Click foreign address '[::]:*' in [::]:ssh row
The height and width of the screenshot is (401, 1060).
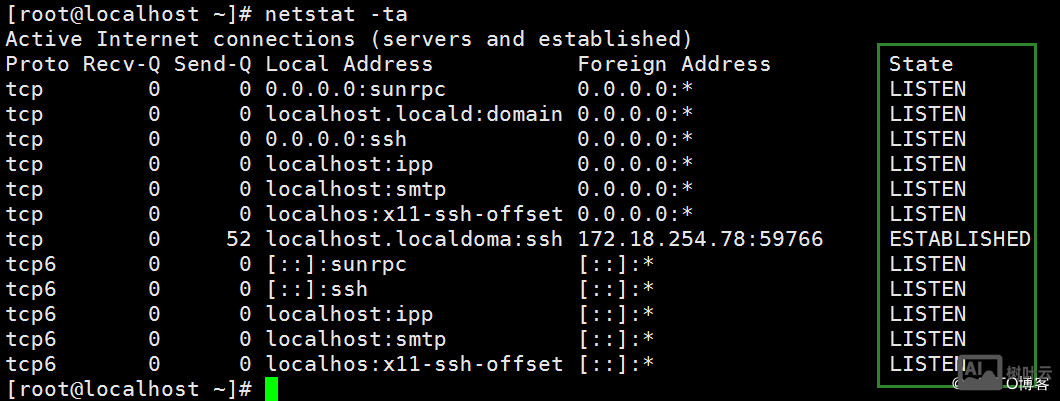pos(616,289)
